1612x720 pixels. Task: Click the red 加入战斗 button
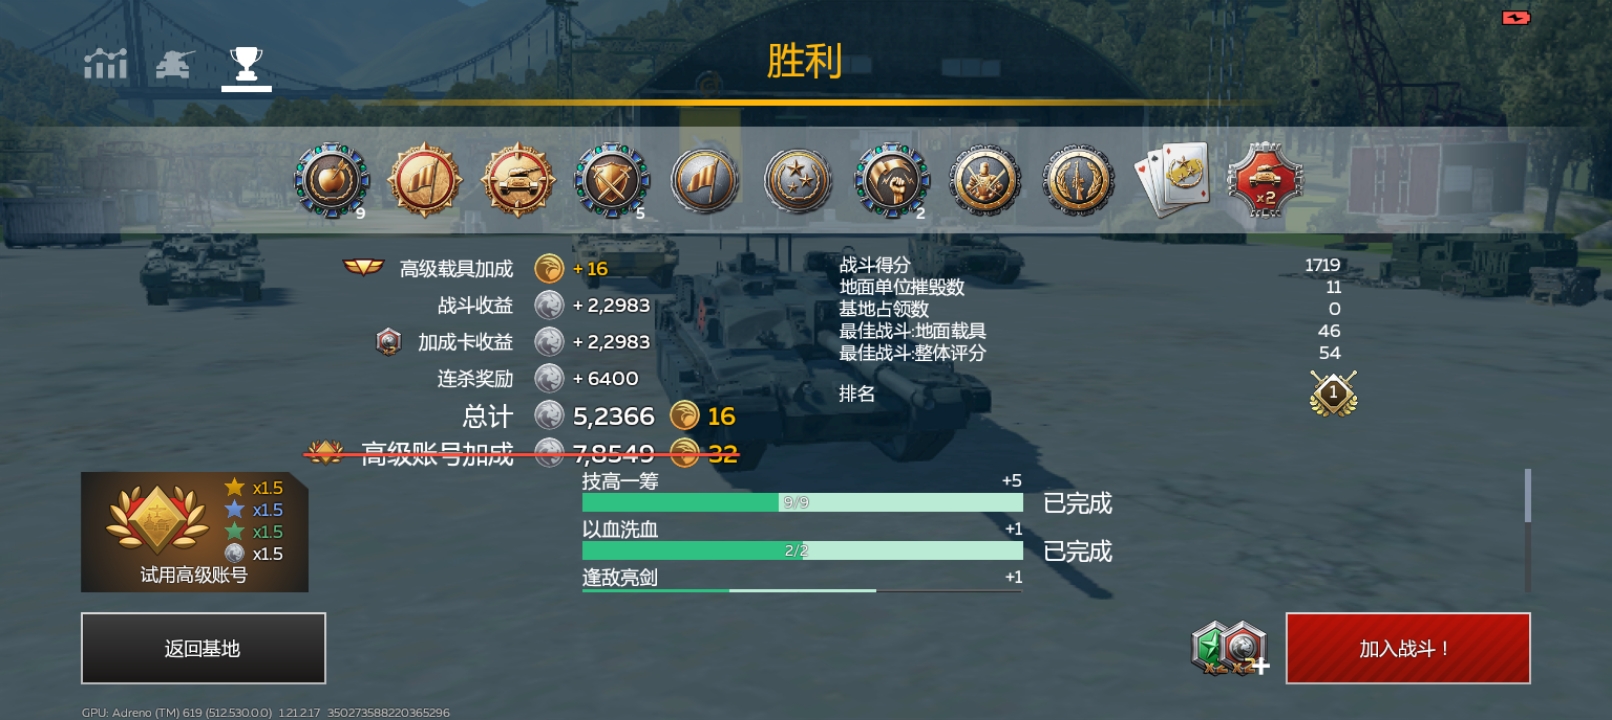tap(1407, 648)
